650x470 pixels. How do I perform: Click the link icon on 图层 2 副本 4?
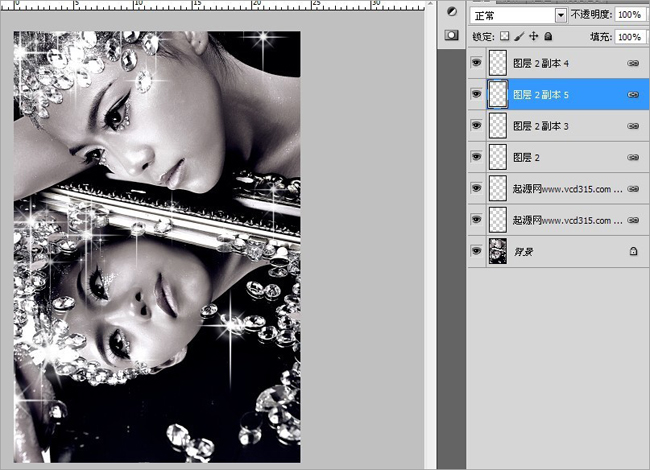click(633, 63)
